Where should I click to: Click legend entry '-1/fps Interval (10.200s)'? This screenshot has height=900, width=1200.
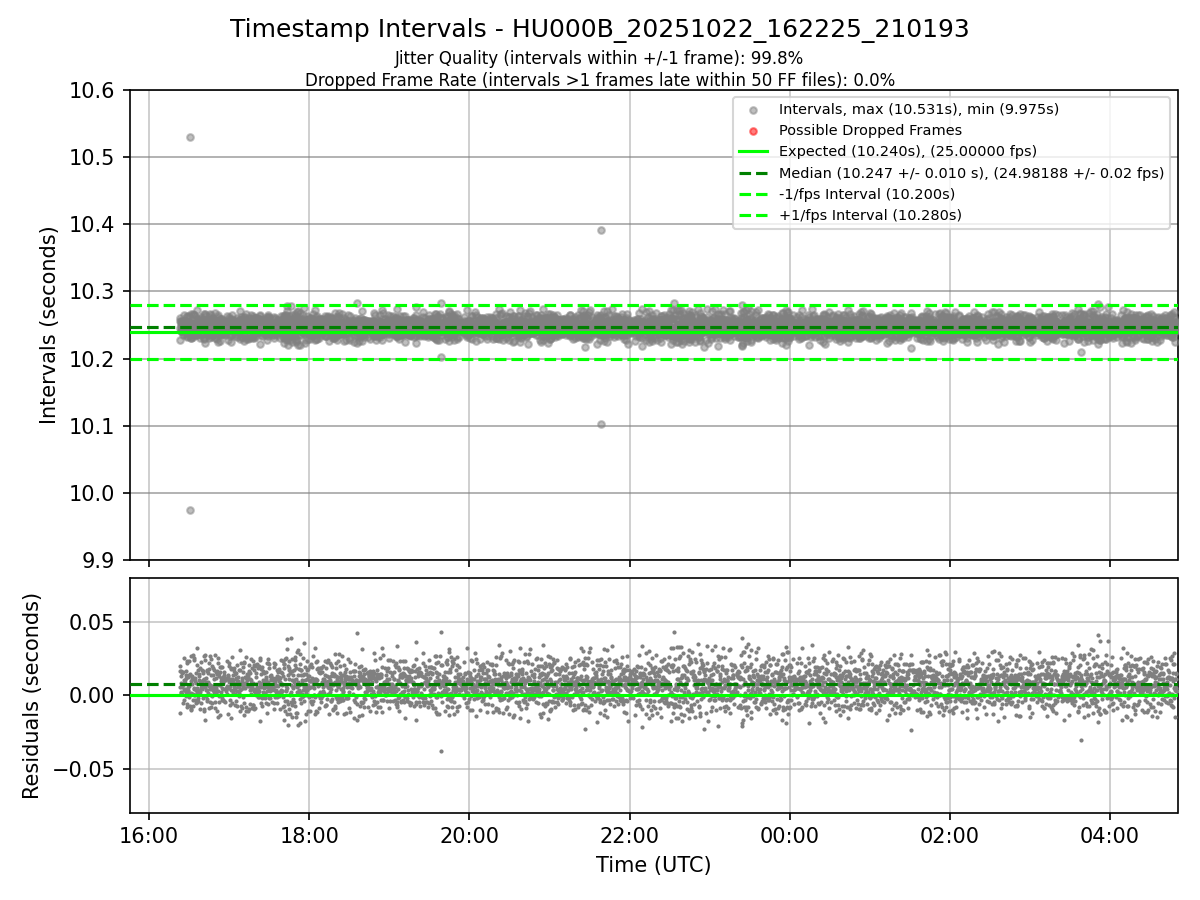click(x=866, y=194)
